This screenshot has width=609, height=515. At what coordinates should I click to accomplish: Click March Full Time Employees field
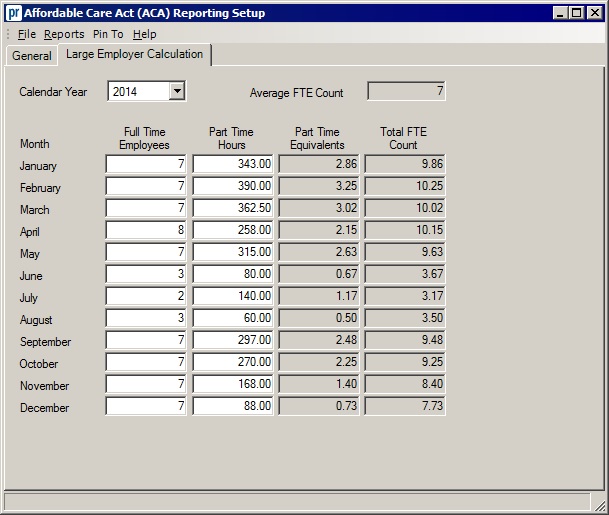(146, 208)
